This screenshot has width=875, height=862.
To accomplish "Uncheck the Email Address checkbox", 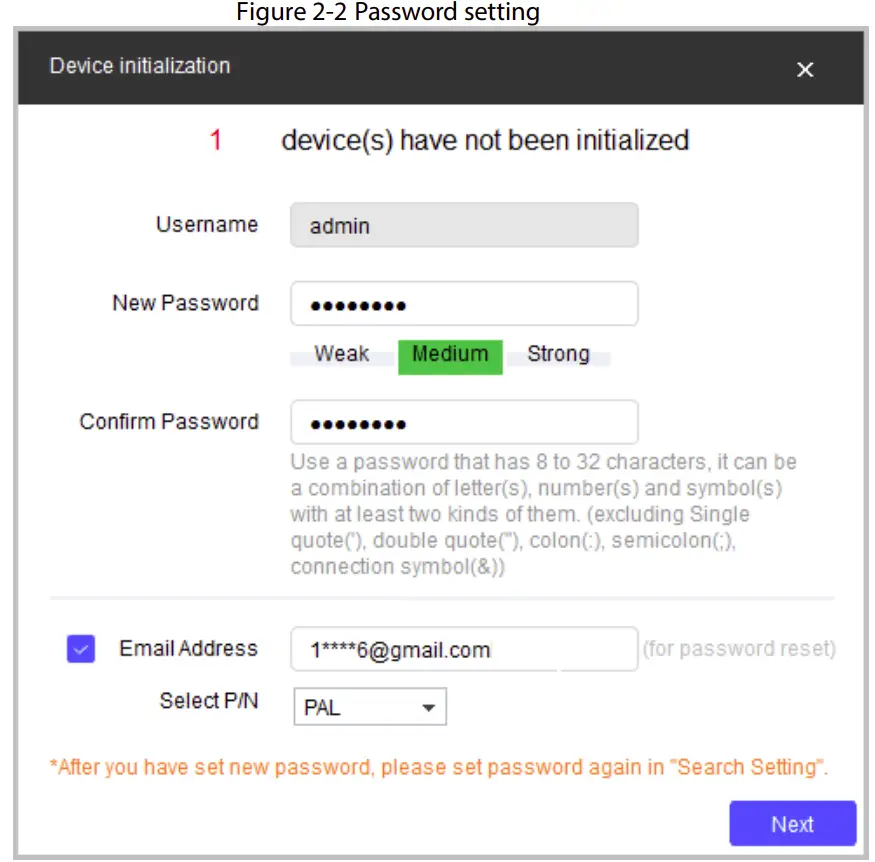I will [81, 649].
